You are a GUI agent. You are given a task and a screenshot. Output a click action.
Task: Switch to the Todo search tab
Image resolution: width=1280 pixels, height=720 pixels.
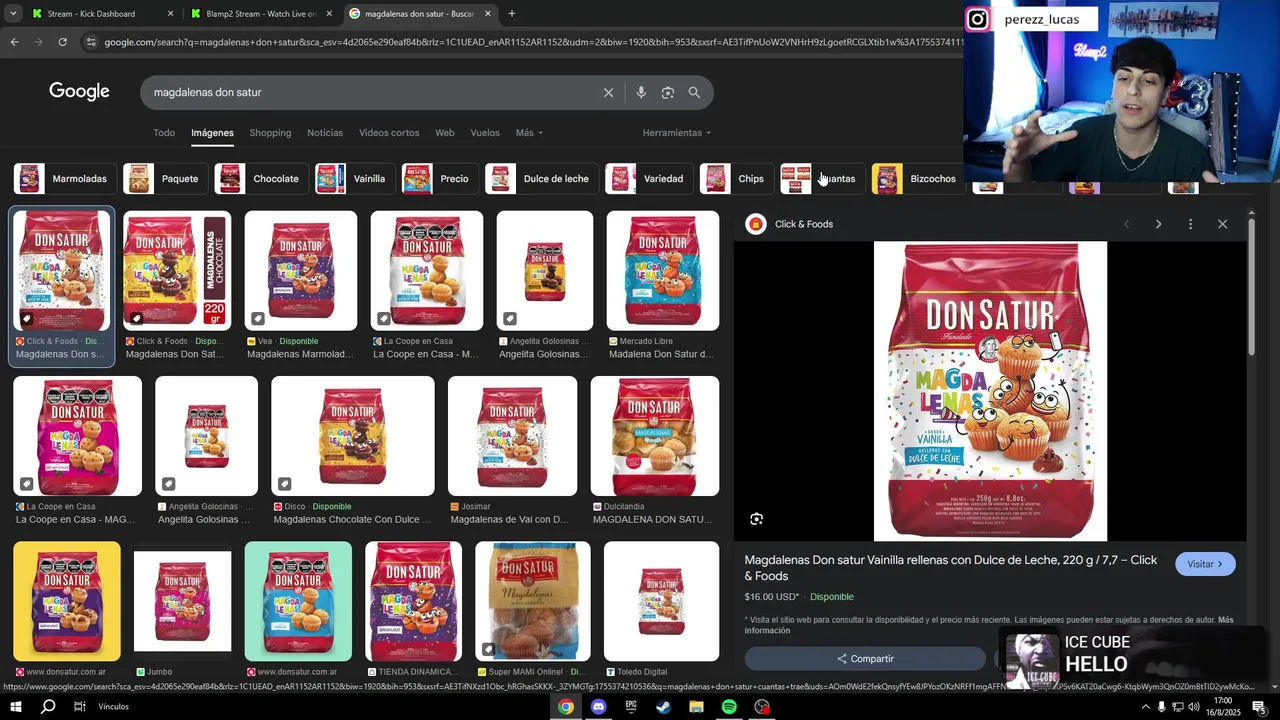[x=164, y=133]
